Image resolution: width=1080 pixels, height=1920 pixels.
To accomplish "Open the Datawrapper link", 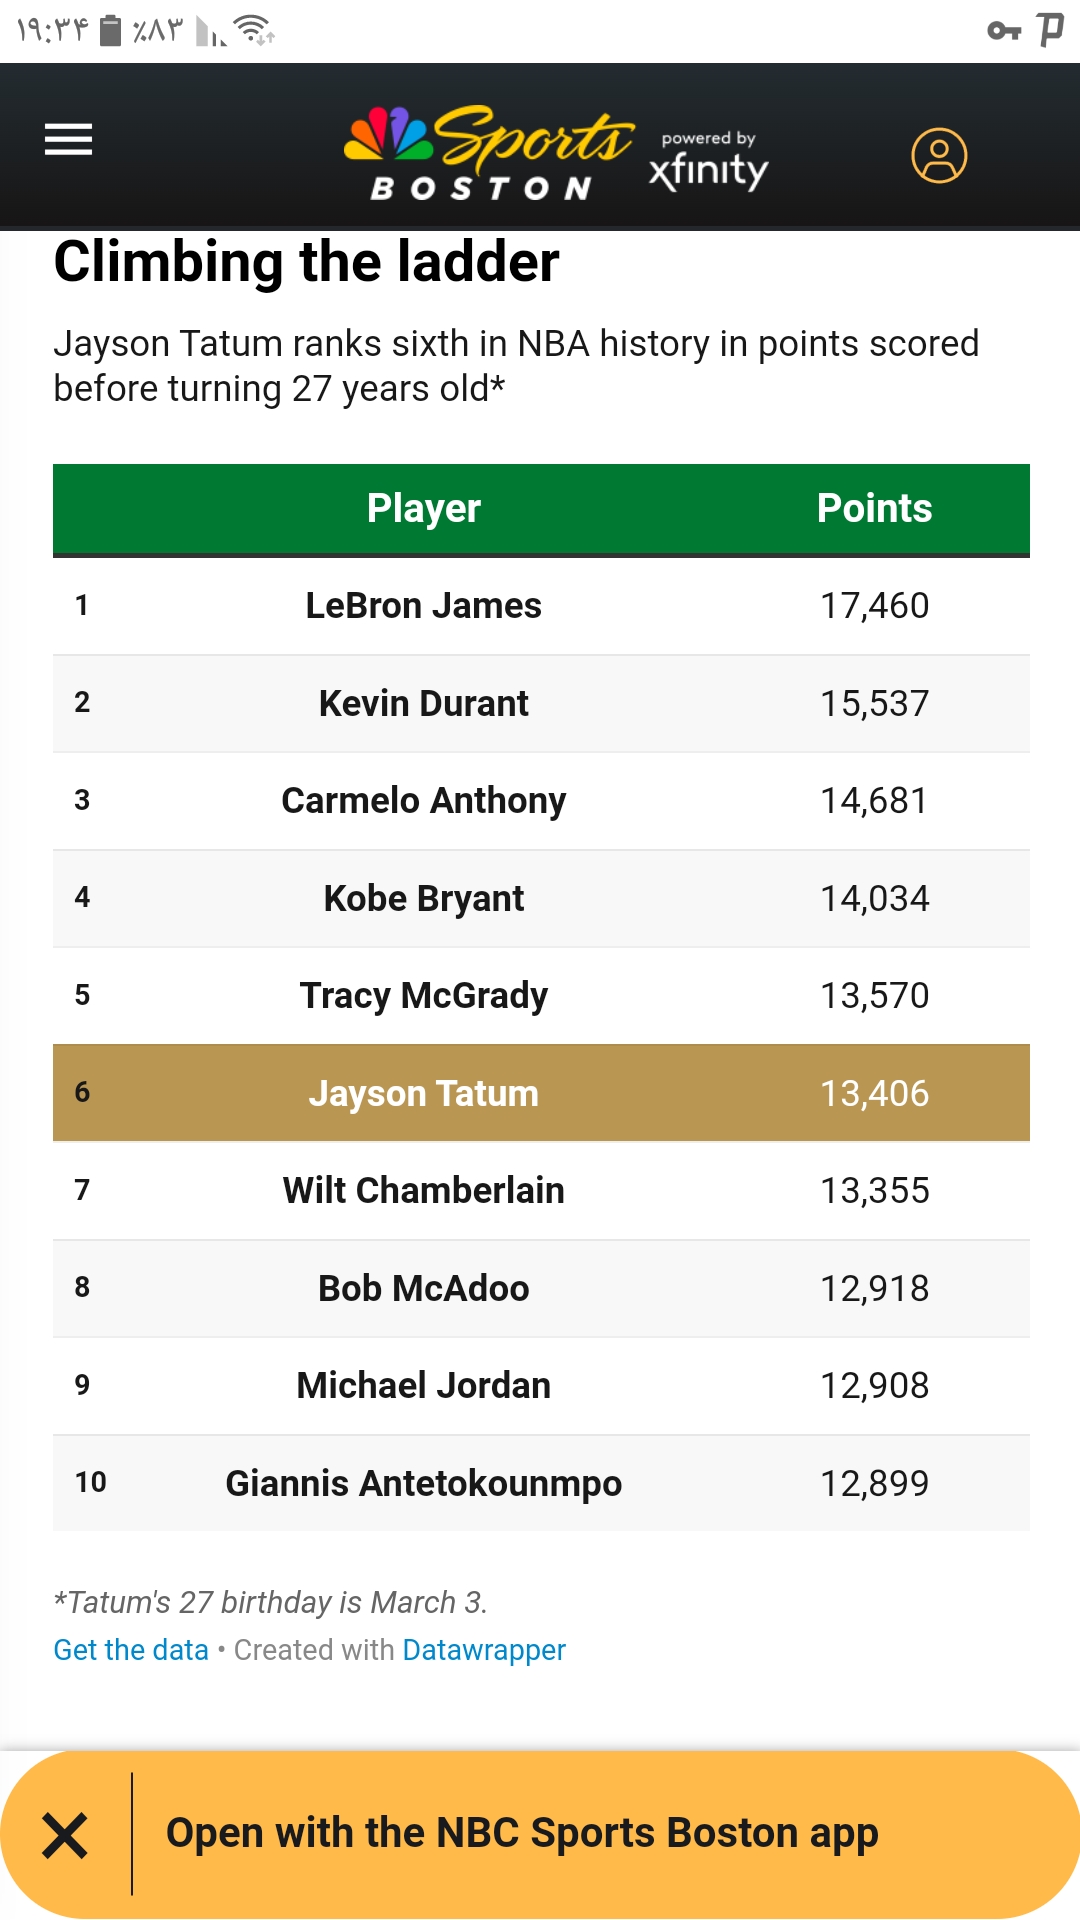I will pyautogui.click(x=484, y=1650).
